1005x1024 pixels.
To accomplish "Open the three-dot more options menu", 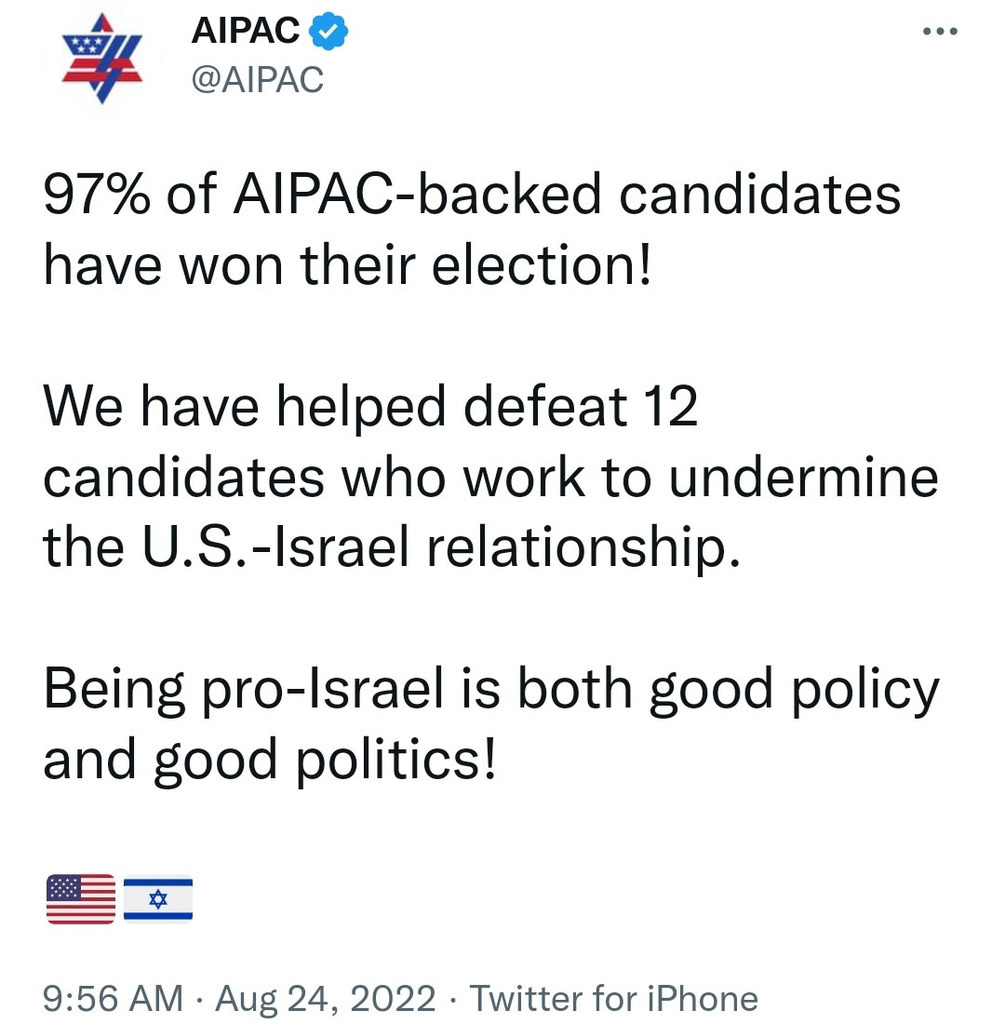I will coord(940,33).
